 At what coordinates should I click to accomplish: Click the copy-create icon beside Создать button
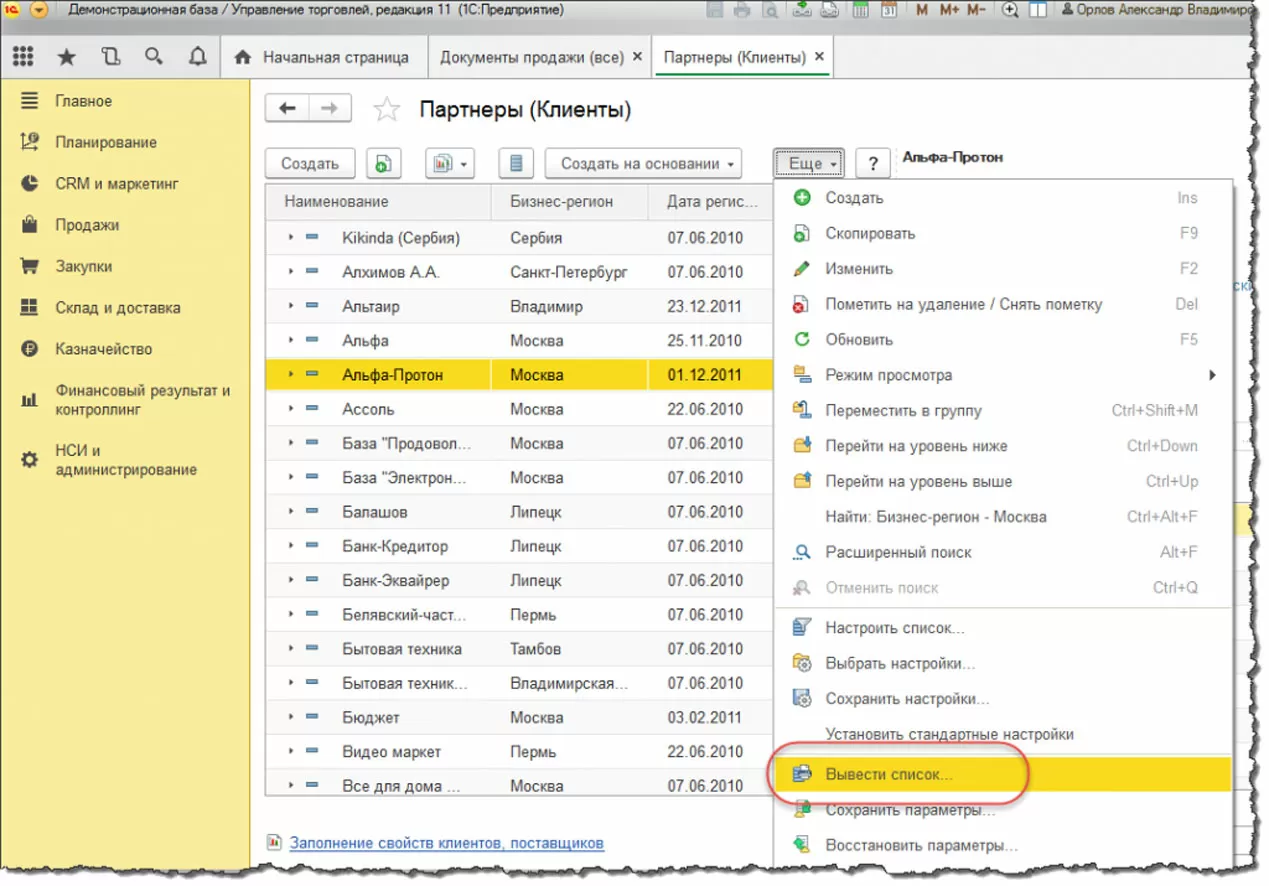383,163
